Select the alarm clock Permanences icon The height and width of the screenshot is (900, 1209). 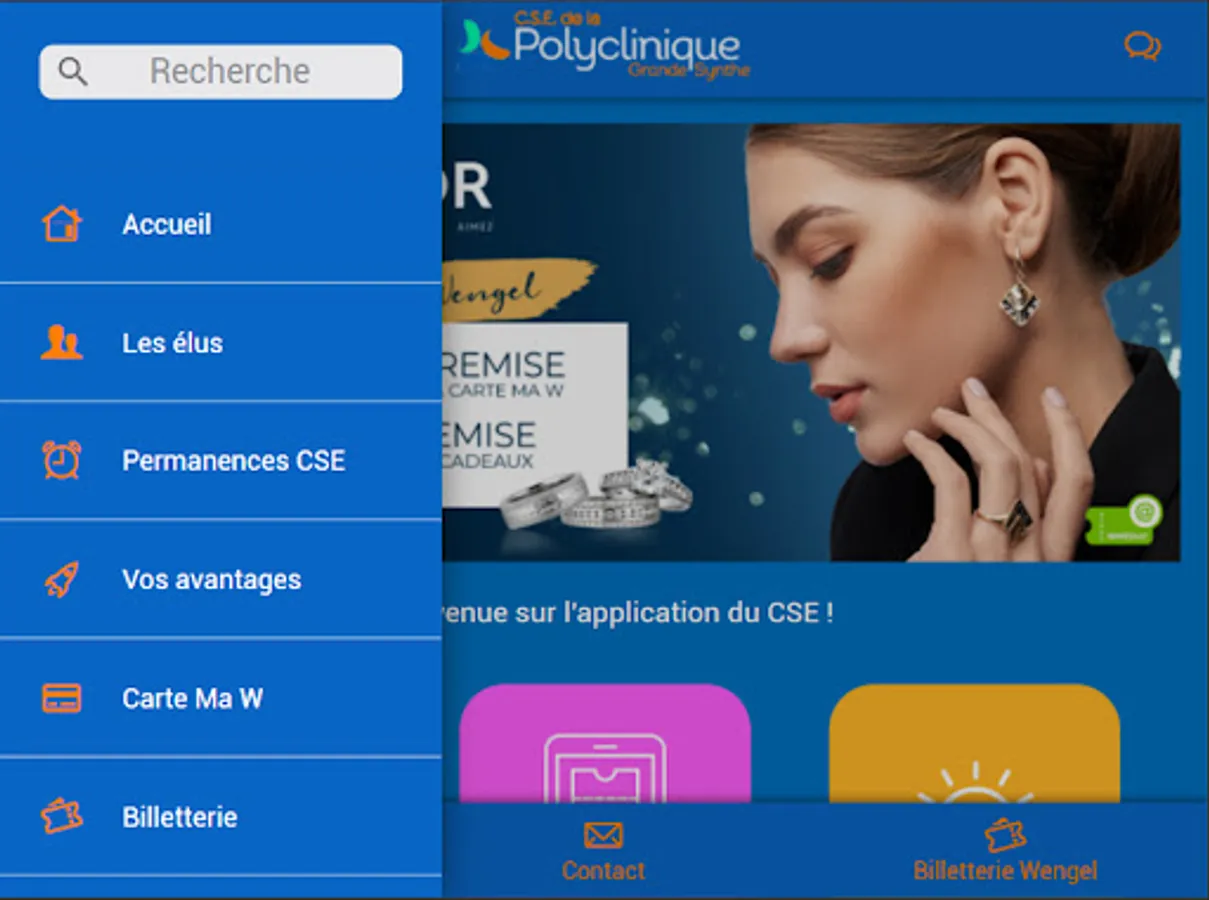click(x=61, y=460)
